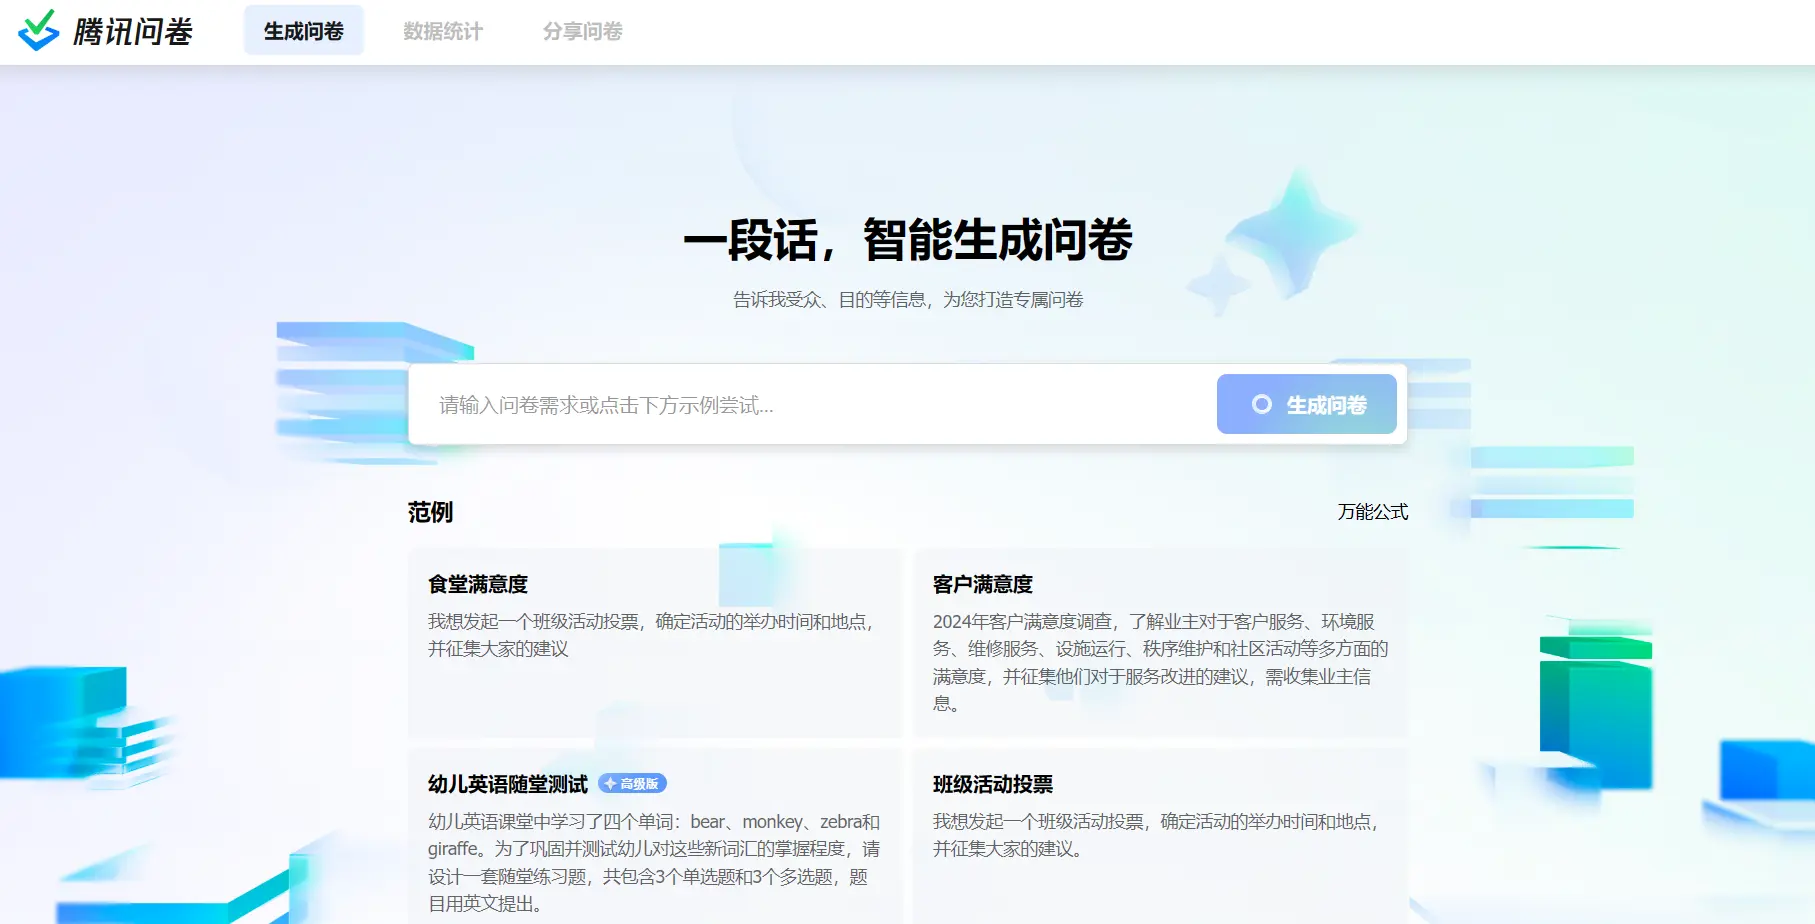This screenshot has height=924, width=1815.
Task: Select the 食堂满意度 example card
Action: coord(655,640)
